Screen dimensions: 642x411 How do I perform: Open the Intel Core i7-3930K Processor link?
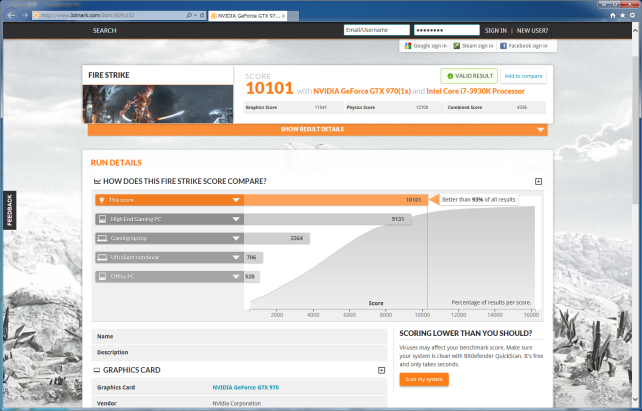coord(475,91)
